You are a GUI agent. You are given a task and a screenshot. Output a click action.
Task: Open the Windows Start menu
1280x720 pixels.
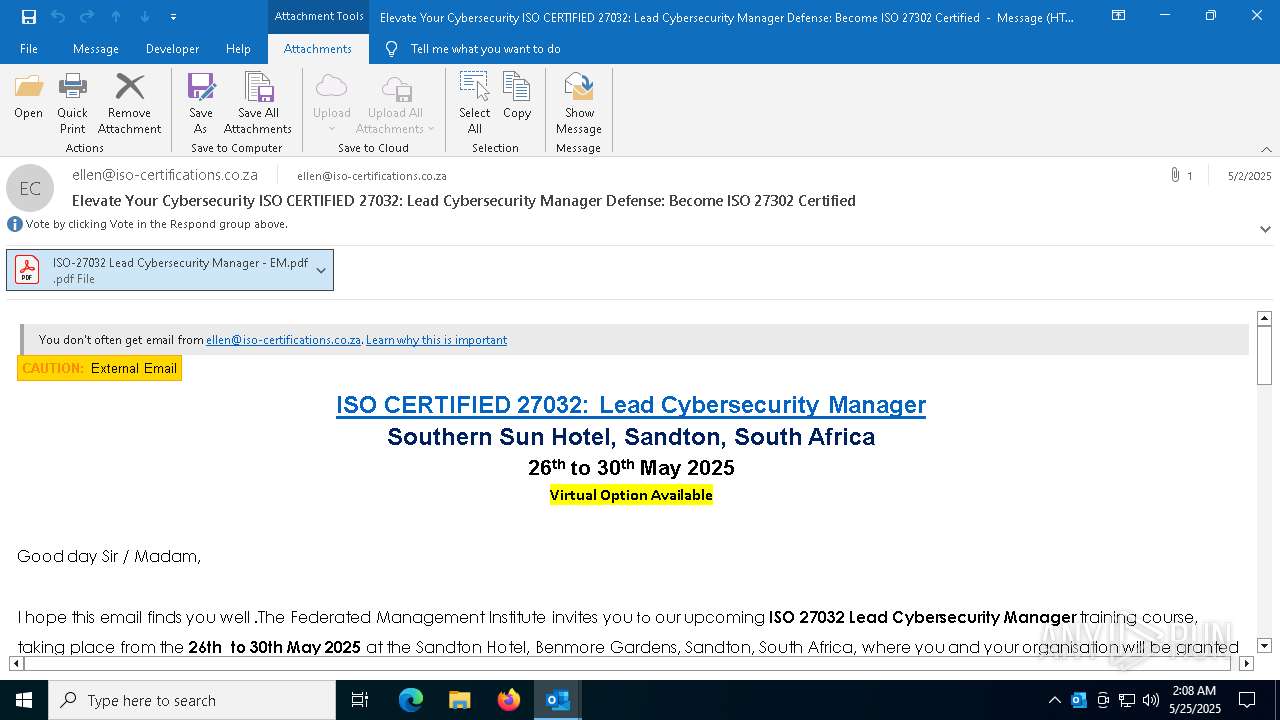pos(24,700)
